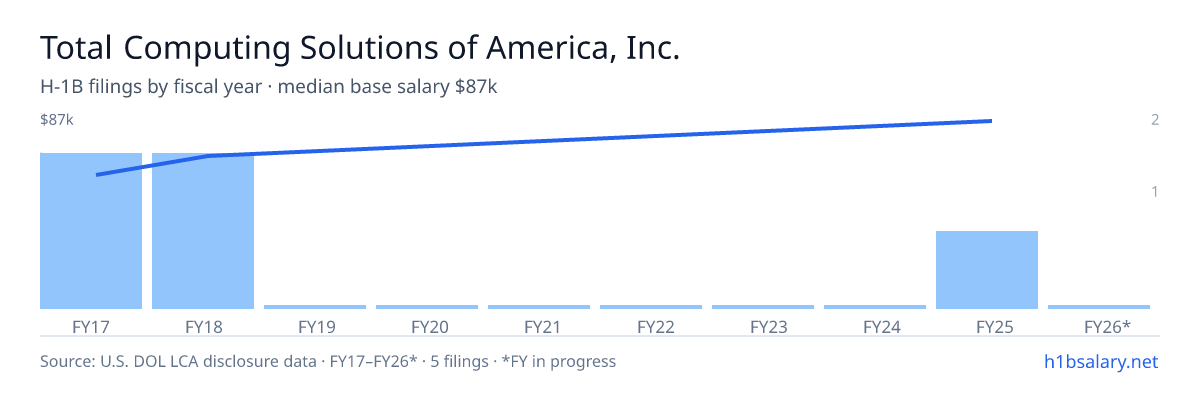Viewport: 1200px width, 400px height.
Task: Click the right axis value 2
Action: (1155, 120)
